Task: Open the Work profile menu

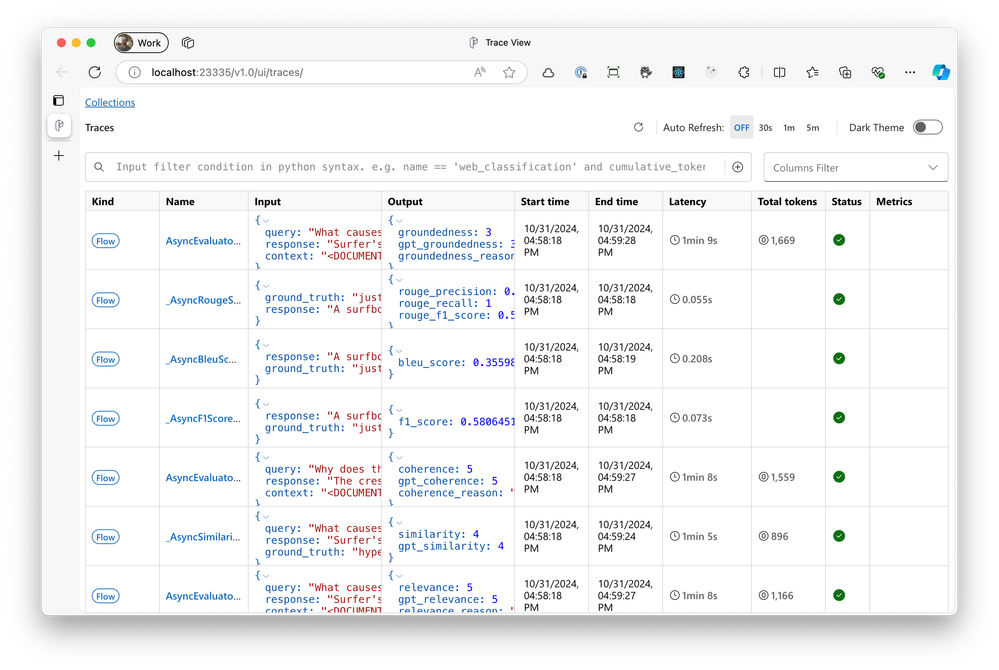Action: (141, 43)
